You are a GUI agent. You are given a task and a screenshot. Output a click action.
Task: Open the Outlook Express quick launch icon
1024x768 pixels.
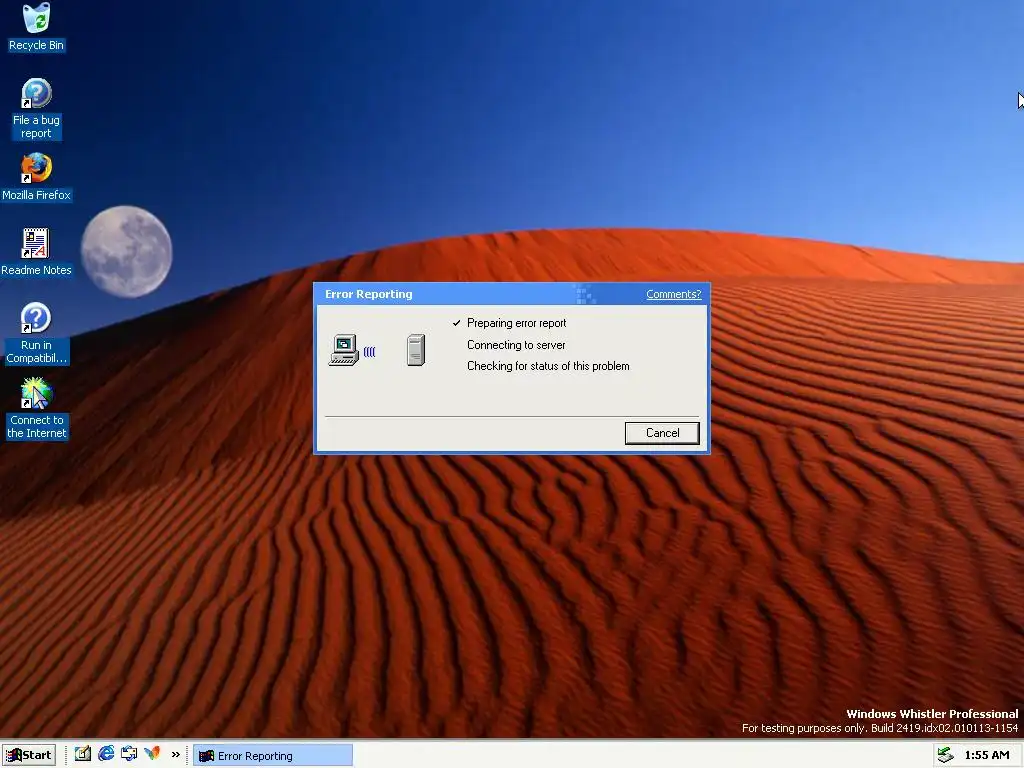(129, 754)
